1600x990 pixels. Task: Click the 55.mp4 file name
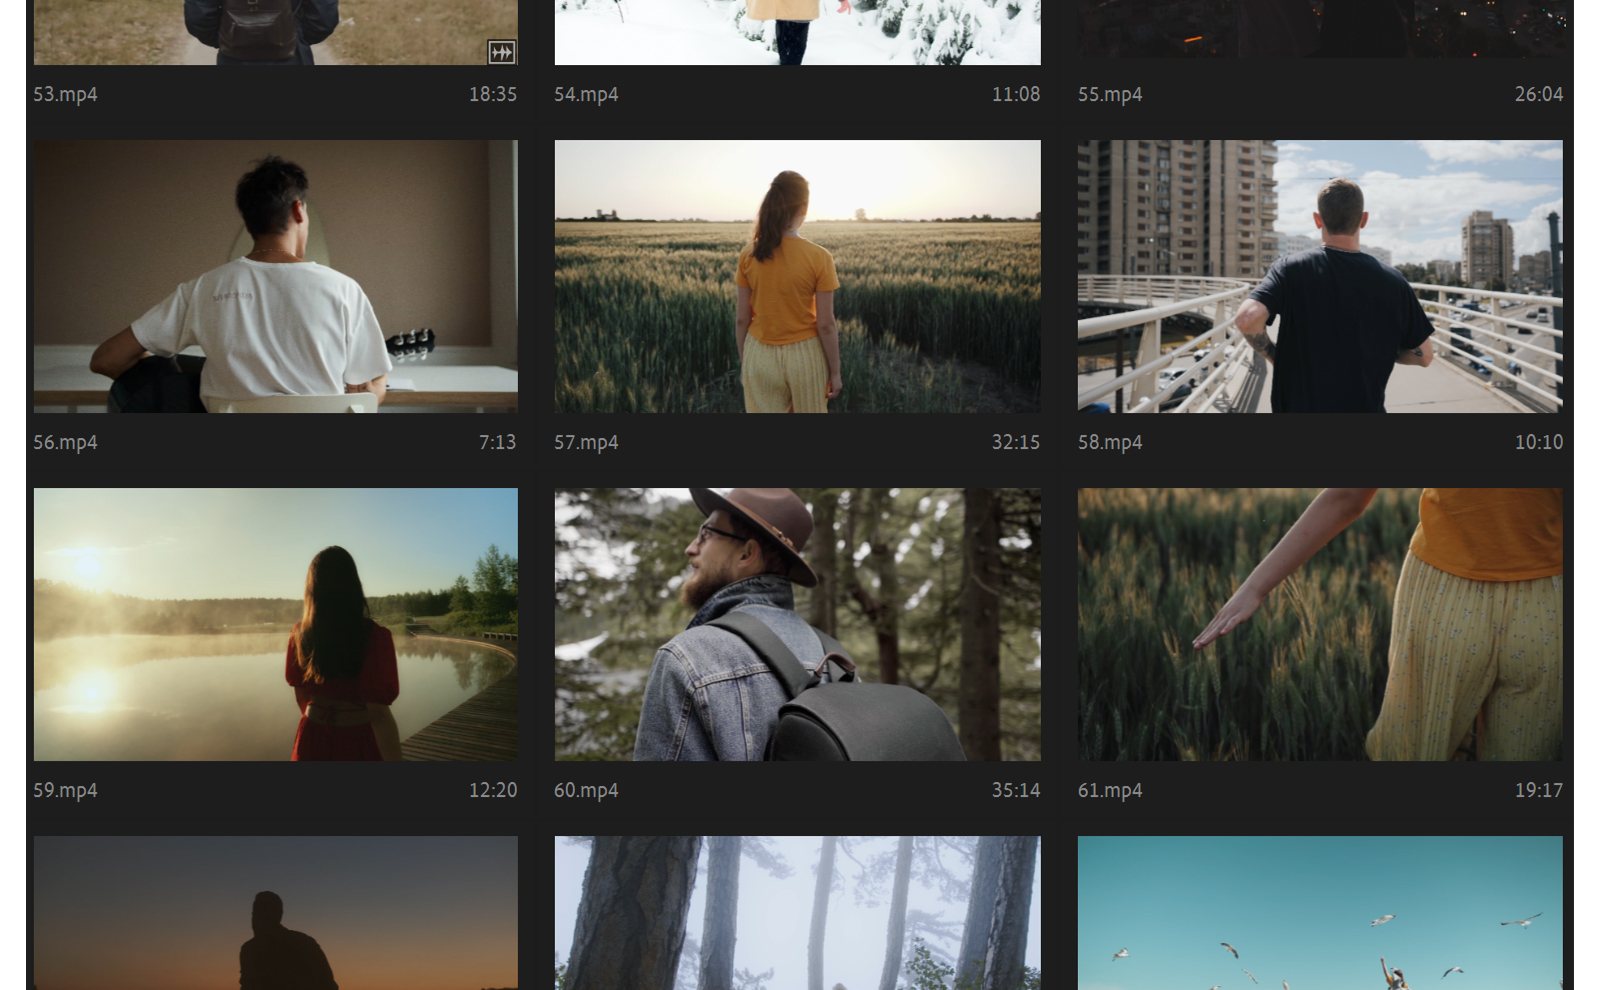pyautogui.click(x=1110, y=94)
